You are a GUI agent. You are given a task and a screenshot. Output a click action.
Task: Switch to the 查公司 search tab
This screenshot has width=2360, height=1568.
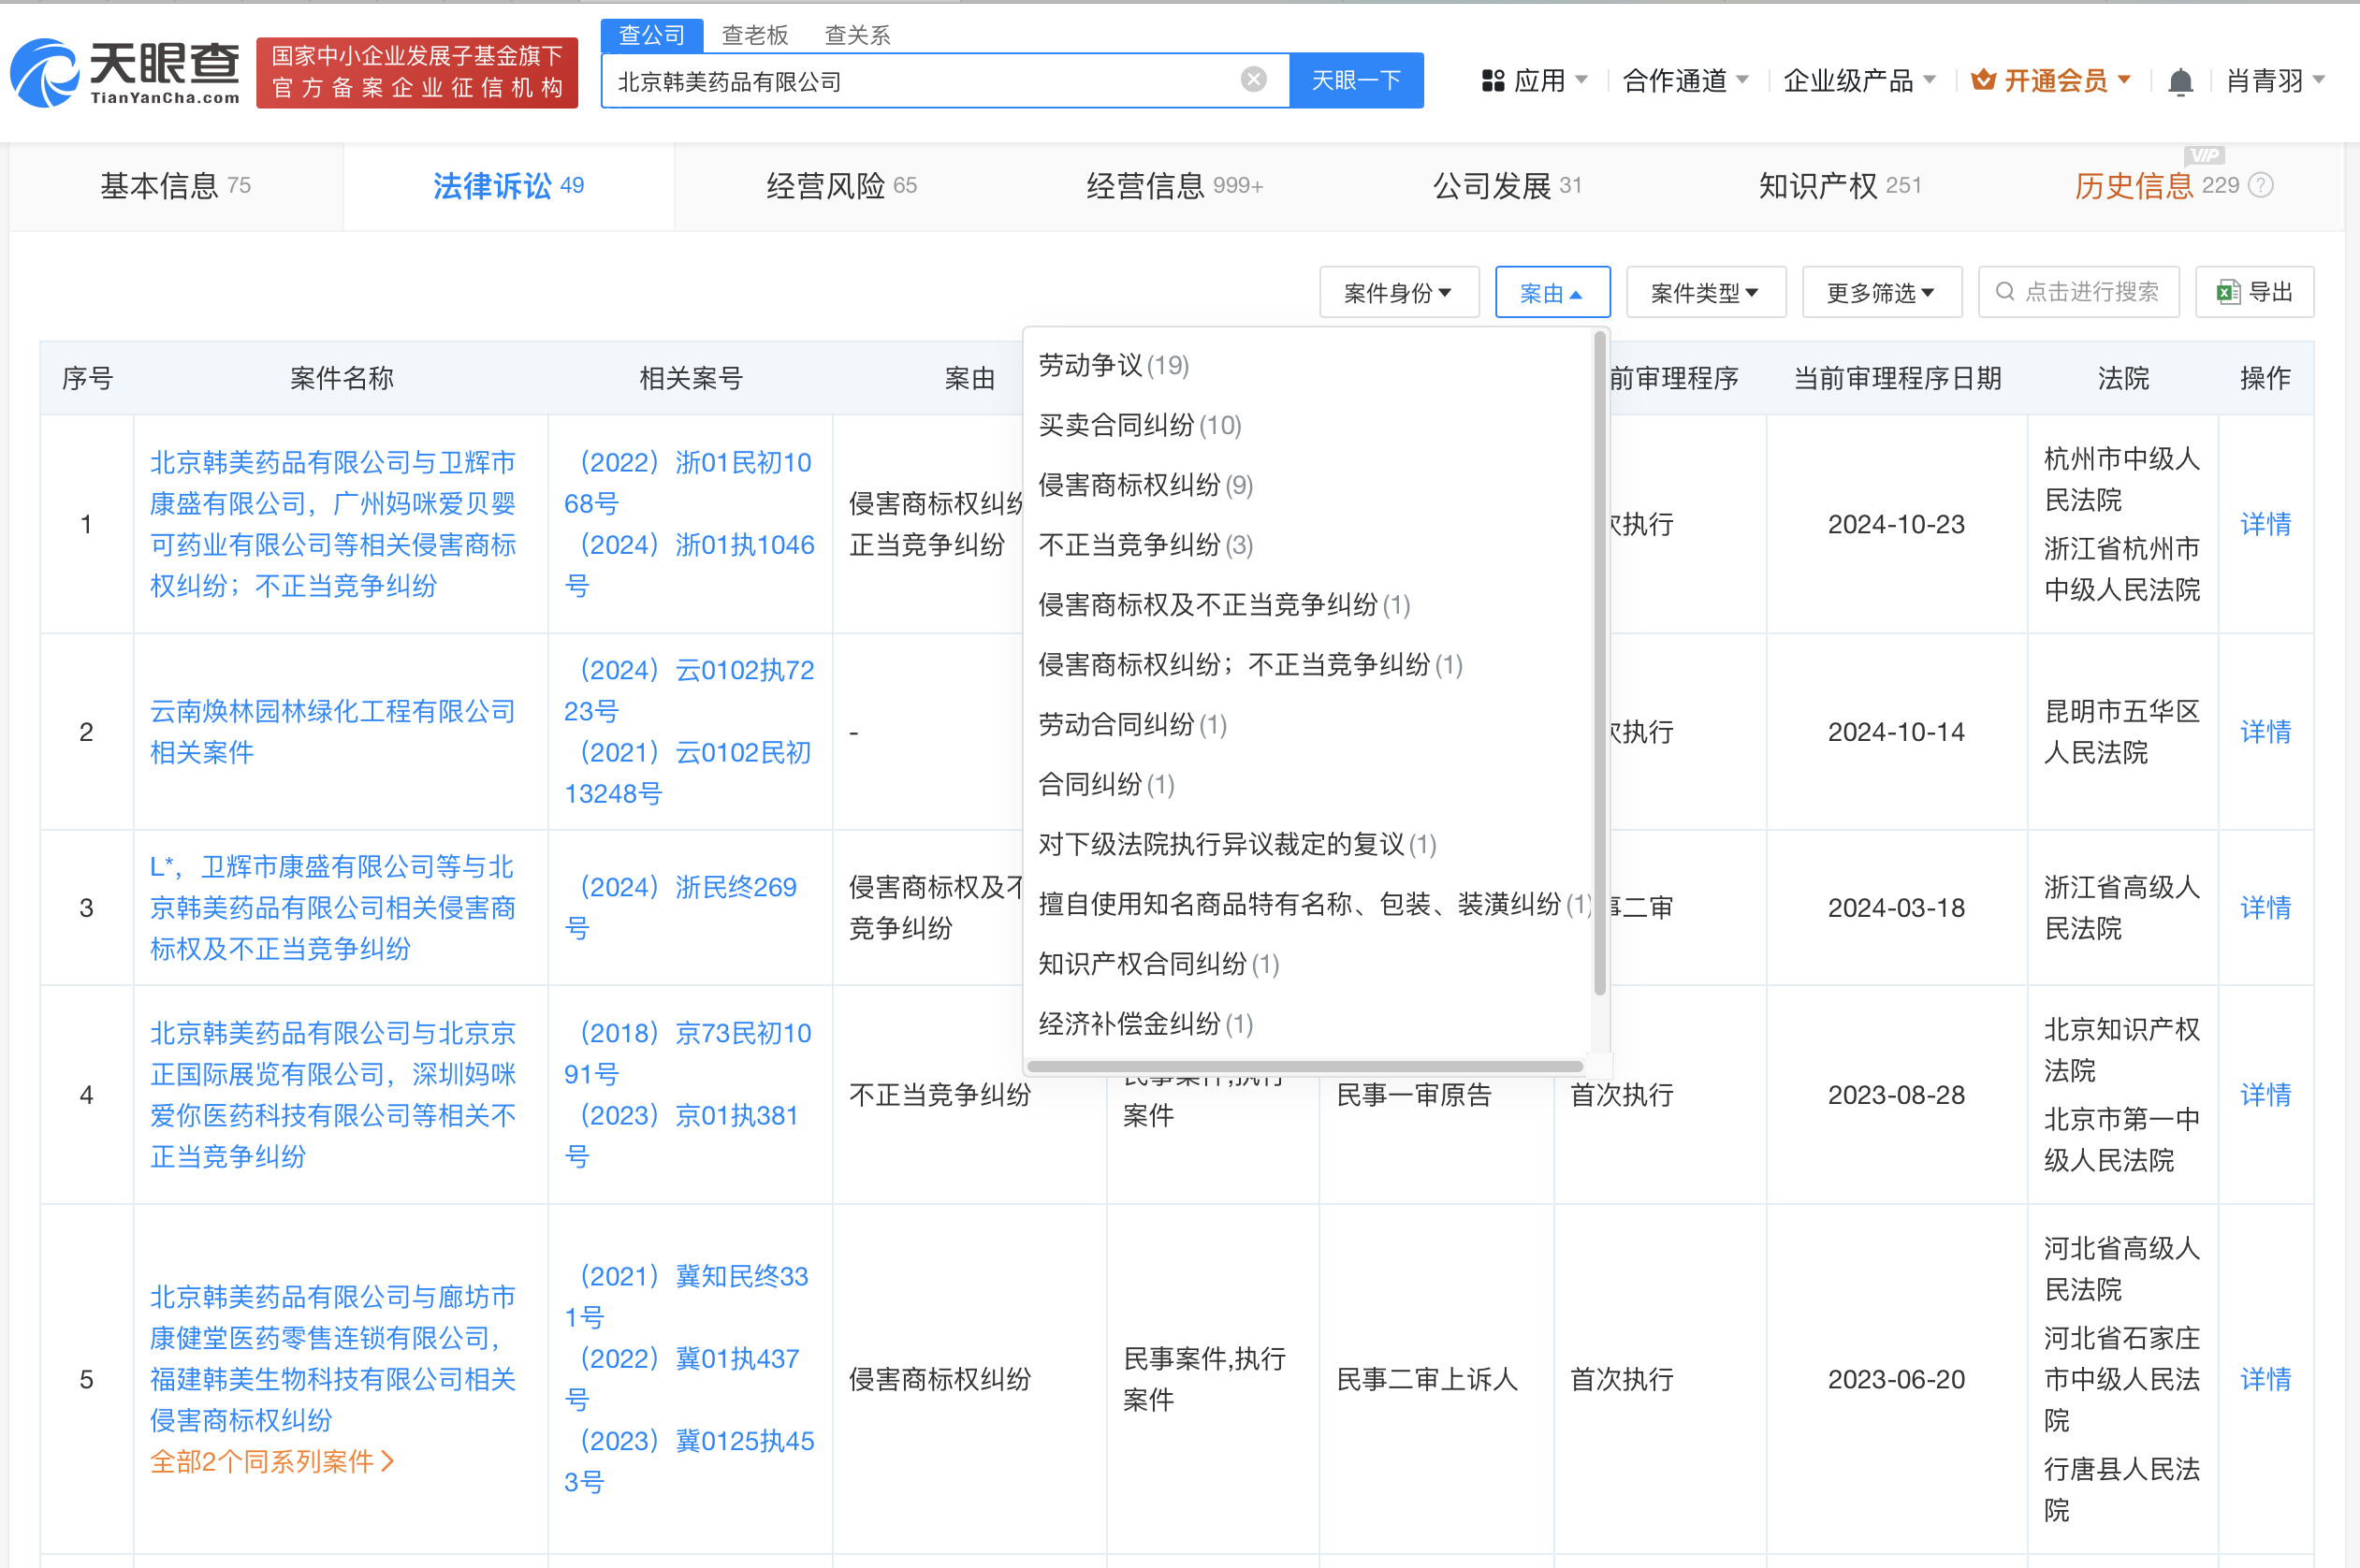652,35
